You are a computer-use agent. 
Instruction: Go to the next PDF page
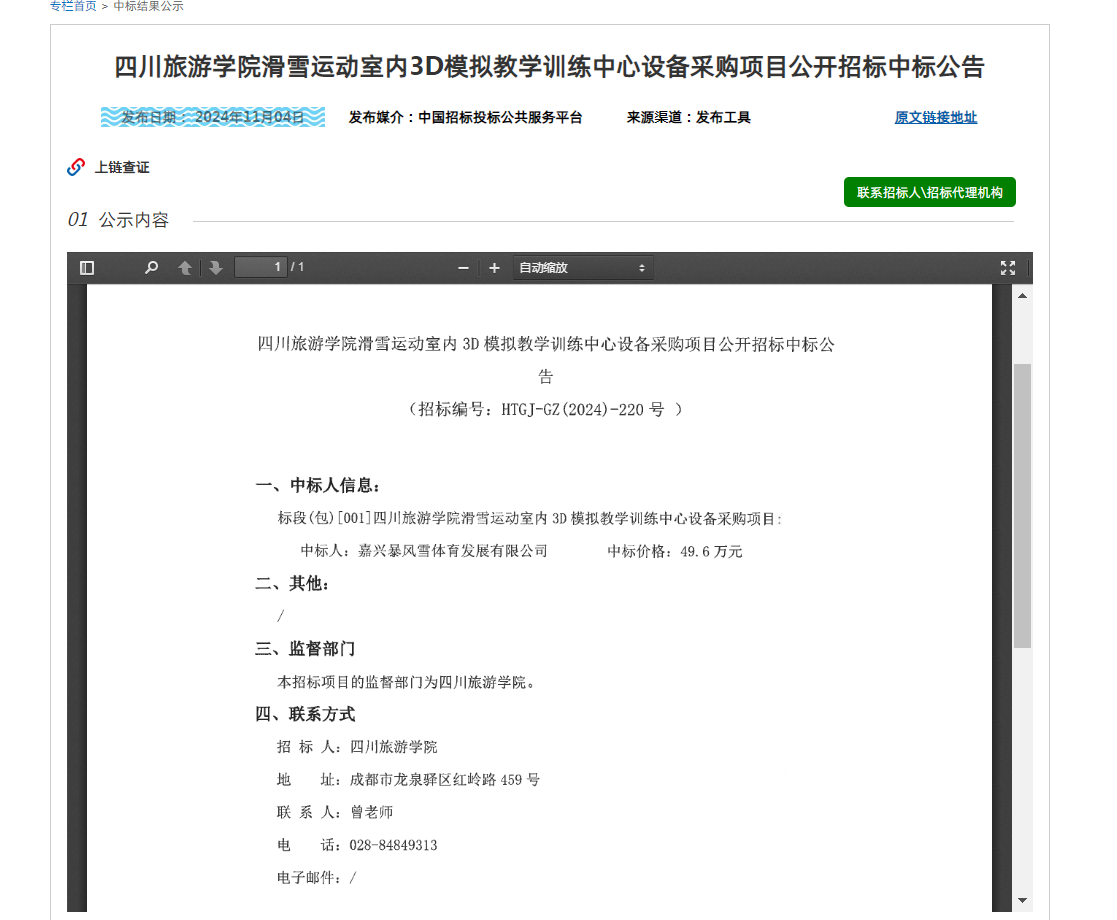coord(215,268)
